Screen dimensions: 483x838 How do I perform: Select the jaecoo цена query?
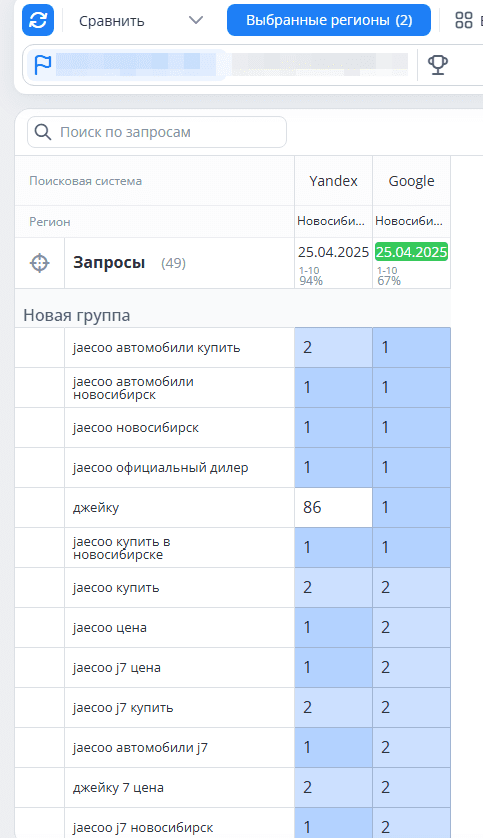[110, 627]
